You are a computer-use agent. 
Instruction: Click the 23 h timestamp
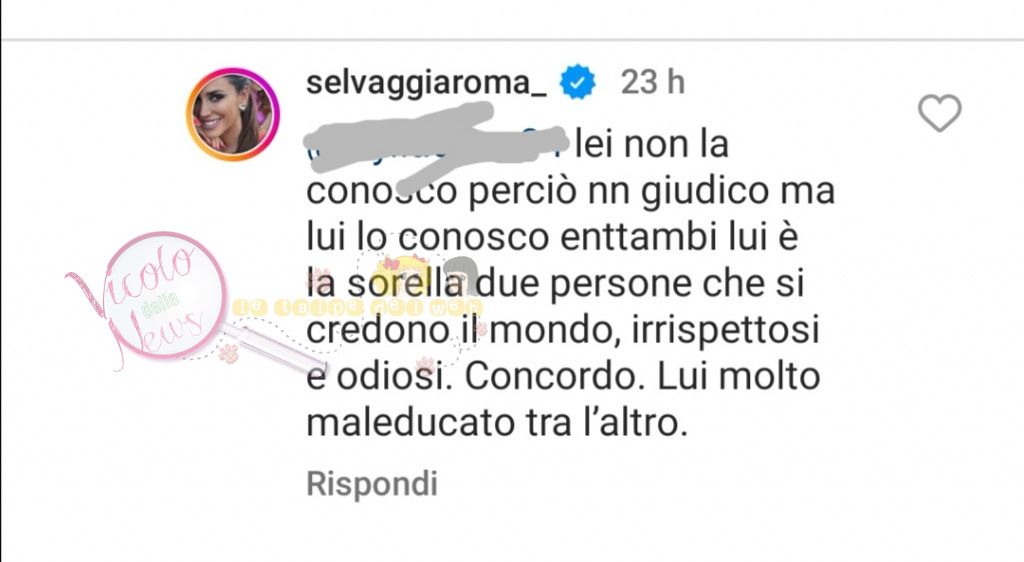click(x=652, y=82)
